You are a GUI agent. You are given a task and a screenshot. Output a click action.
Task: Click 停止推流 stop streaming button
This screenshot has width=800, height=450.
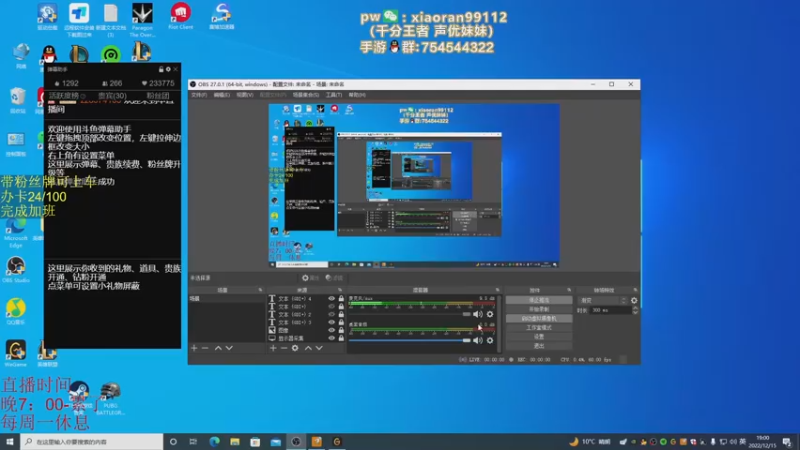[x=539, y=301]
